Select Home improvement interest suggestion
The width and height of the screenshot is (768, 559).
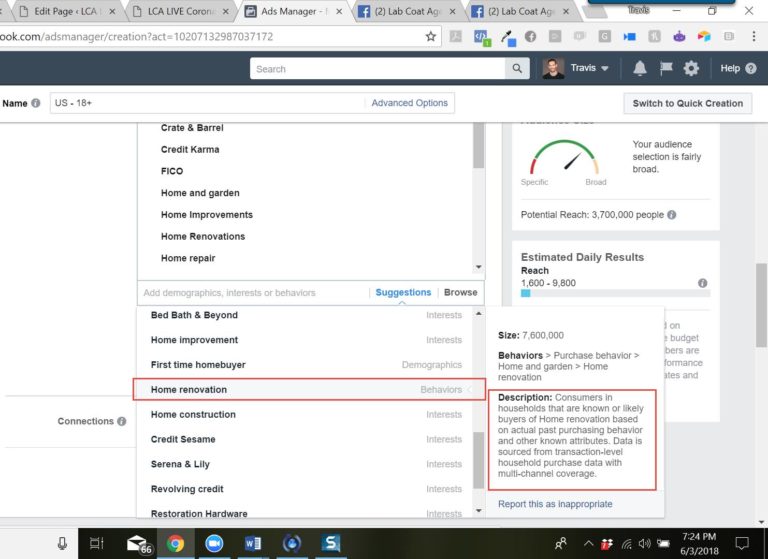coord(306,340)
